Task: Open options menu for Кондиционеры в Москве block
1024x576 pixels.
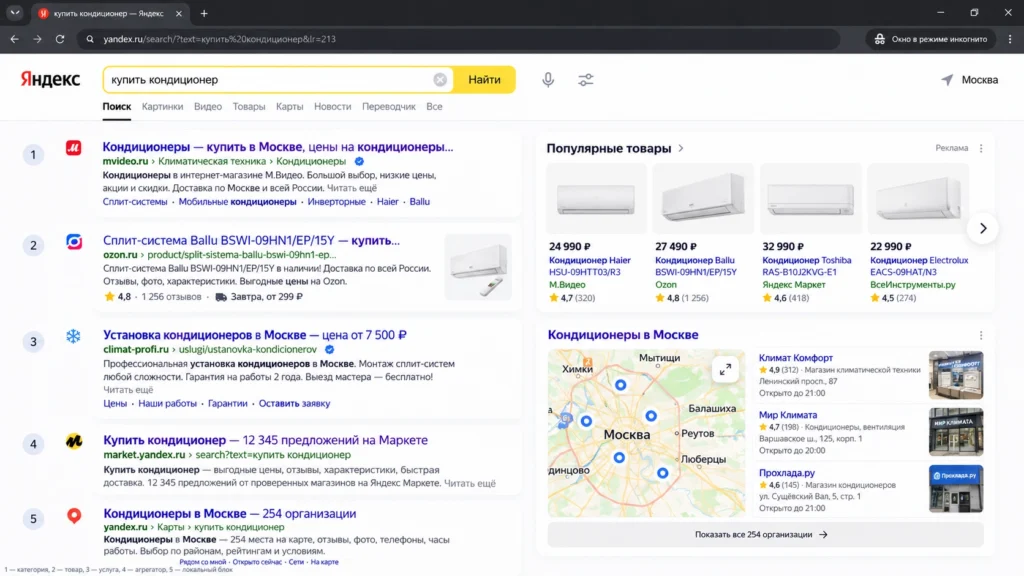Action: click(x=981, y=335)
